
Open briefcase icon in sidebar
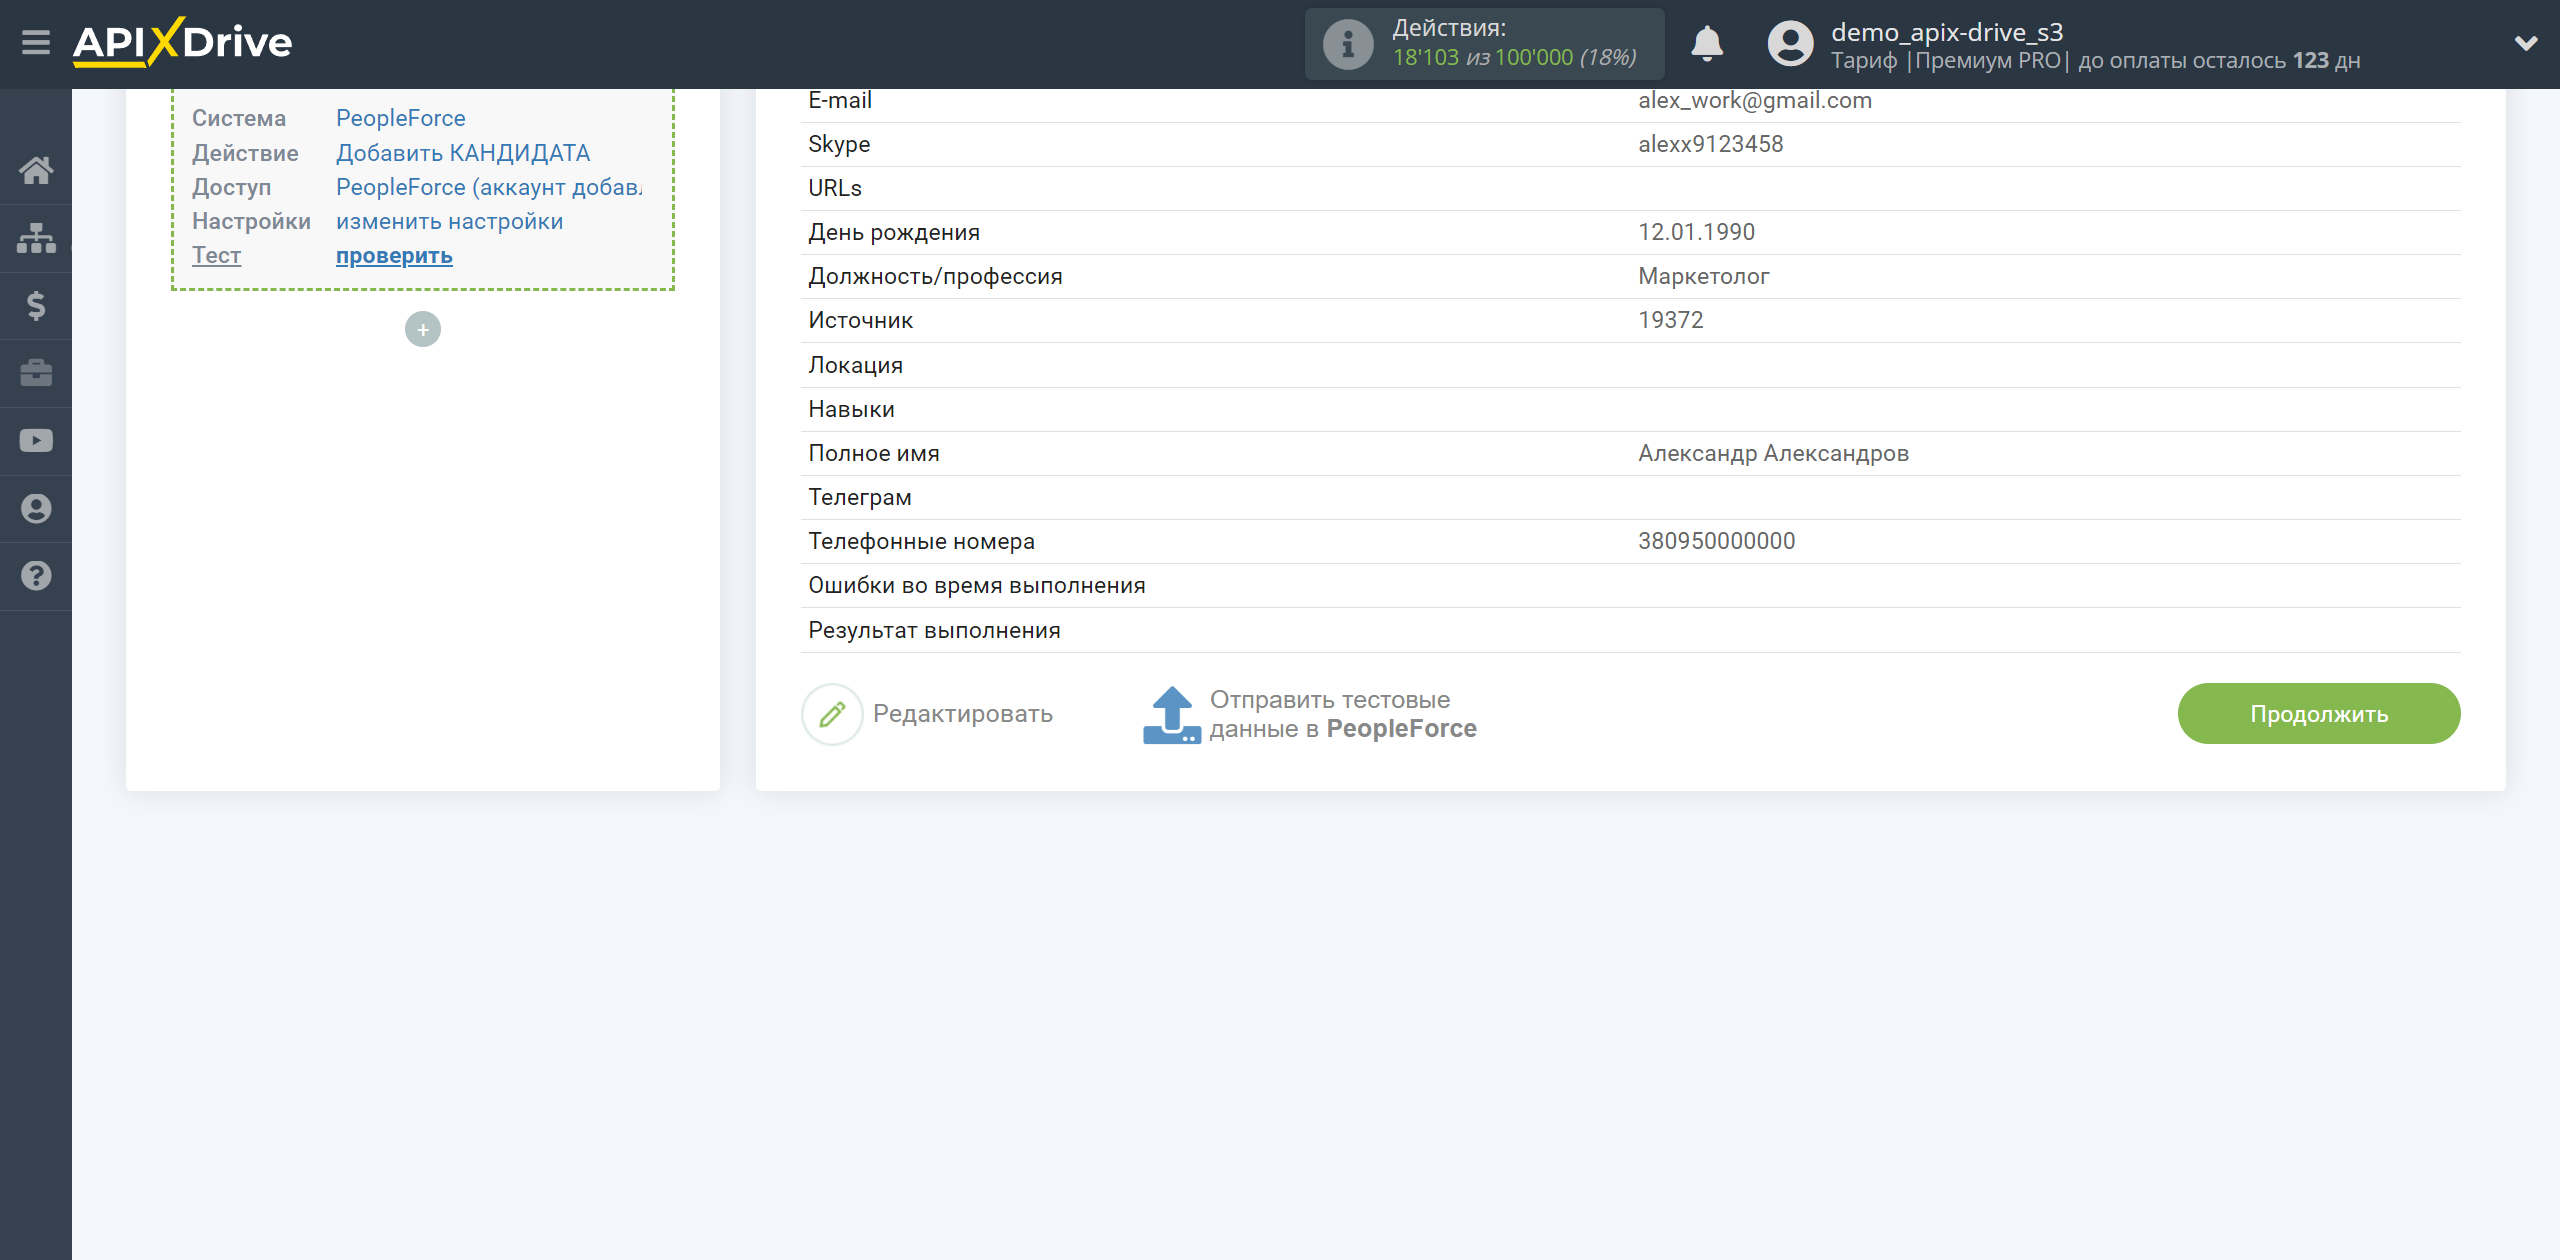(x=36, y=373)
